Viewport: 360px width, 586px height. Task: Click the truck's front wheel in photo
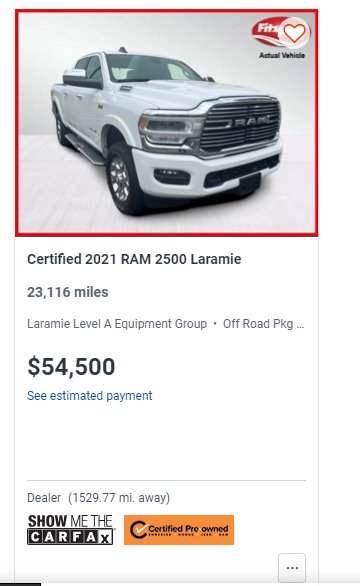pyautogui.click(x=122, y=179)
